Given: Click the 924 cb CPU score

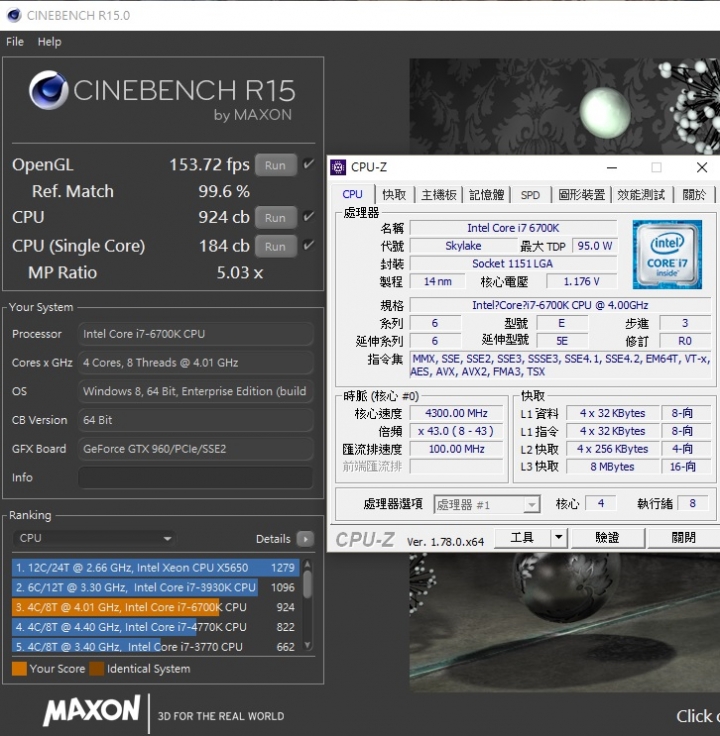Looking at the screenshot, I should (224, 217).
